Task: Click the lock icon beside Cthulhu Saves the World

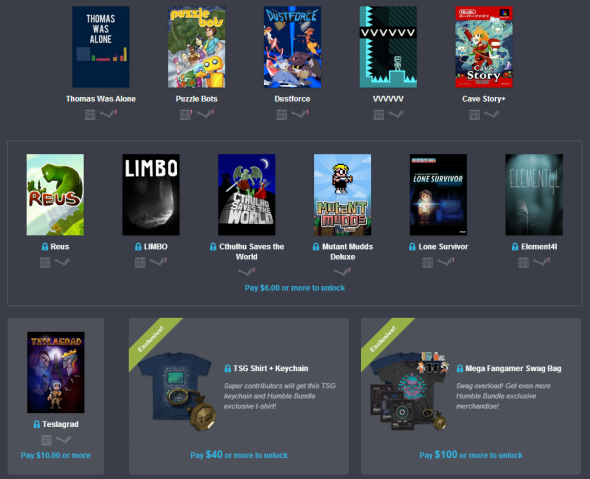Action: pos(213,247)
